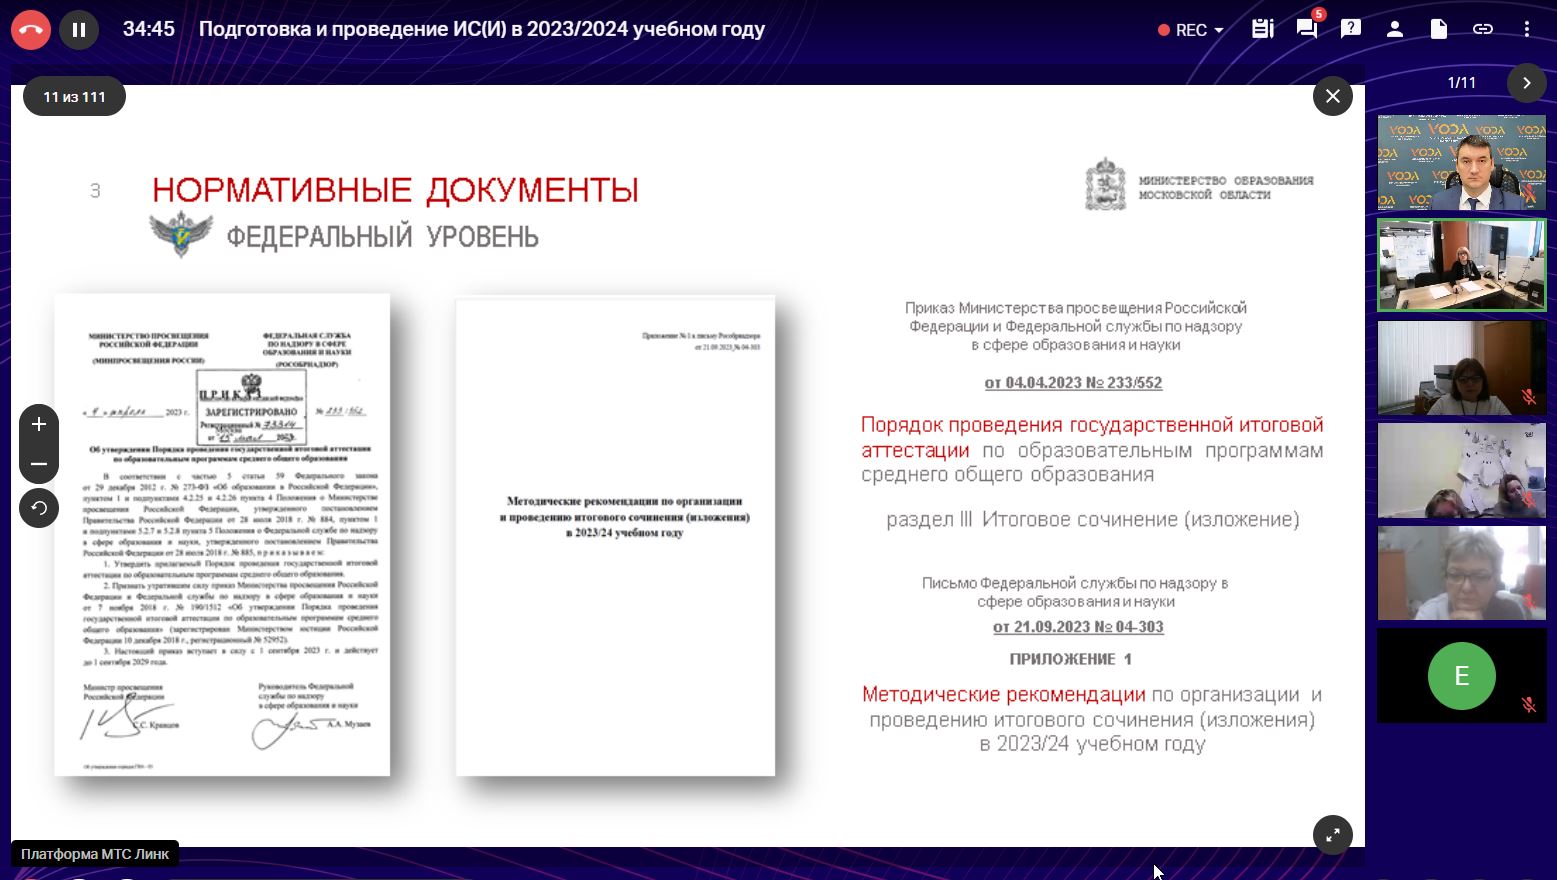1557x880 pixels.
Task: Open the shared files panel
Action: point(1438,29)
